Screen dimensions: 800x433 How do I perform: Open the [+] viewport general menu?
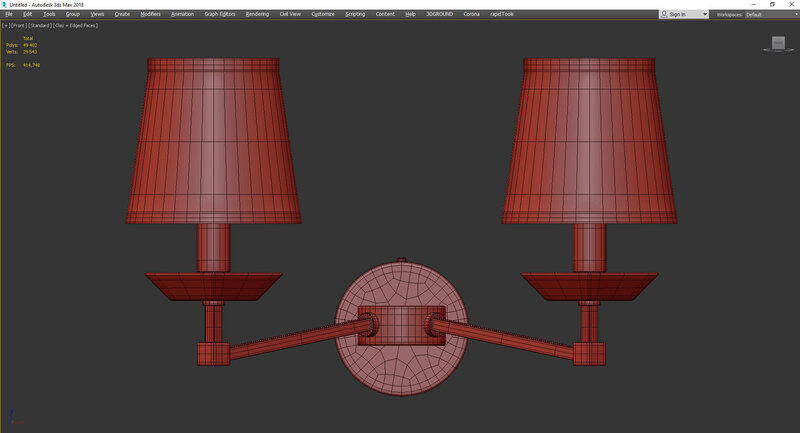[x=6, y=25]
